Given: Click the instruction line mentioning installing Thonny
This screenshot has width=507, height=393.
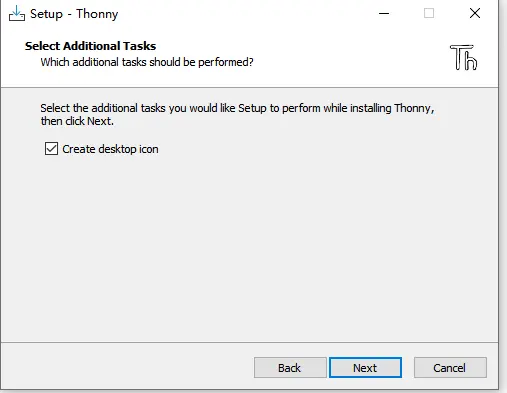Looking at the screenshot, I should (x=237, y=108).
